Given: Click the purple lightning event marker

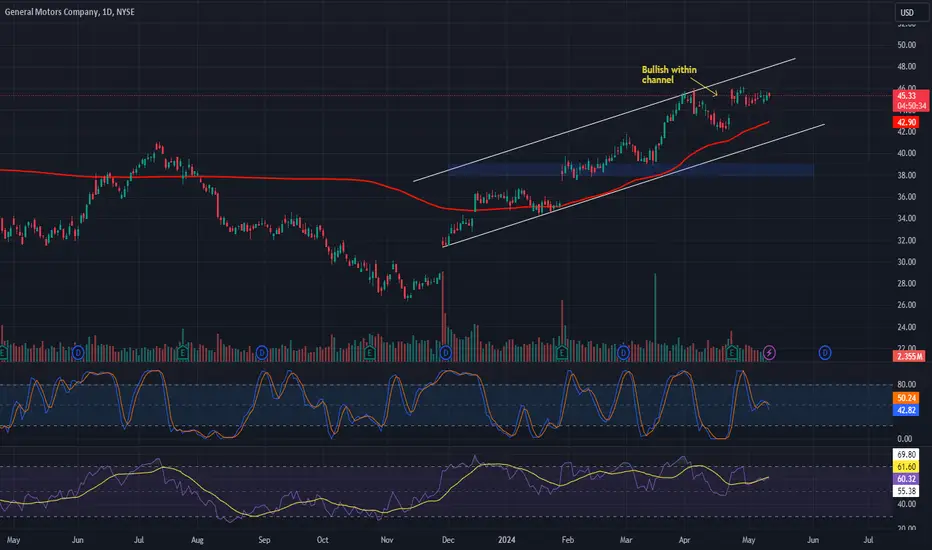Looking at the screenshot, I should pyautogui.click(x=769, y=353).
